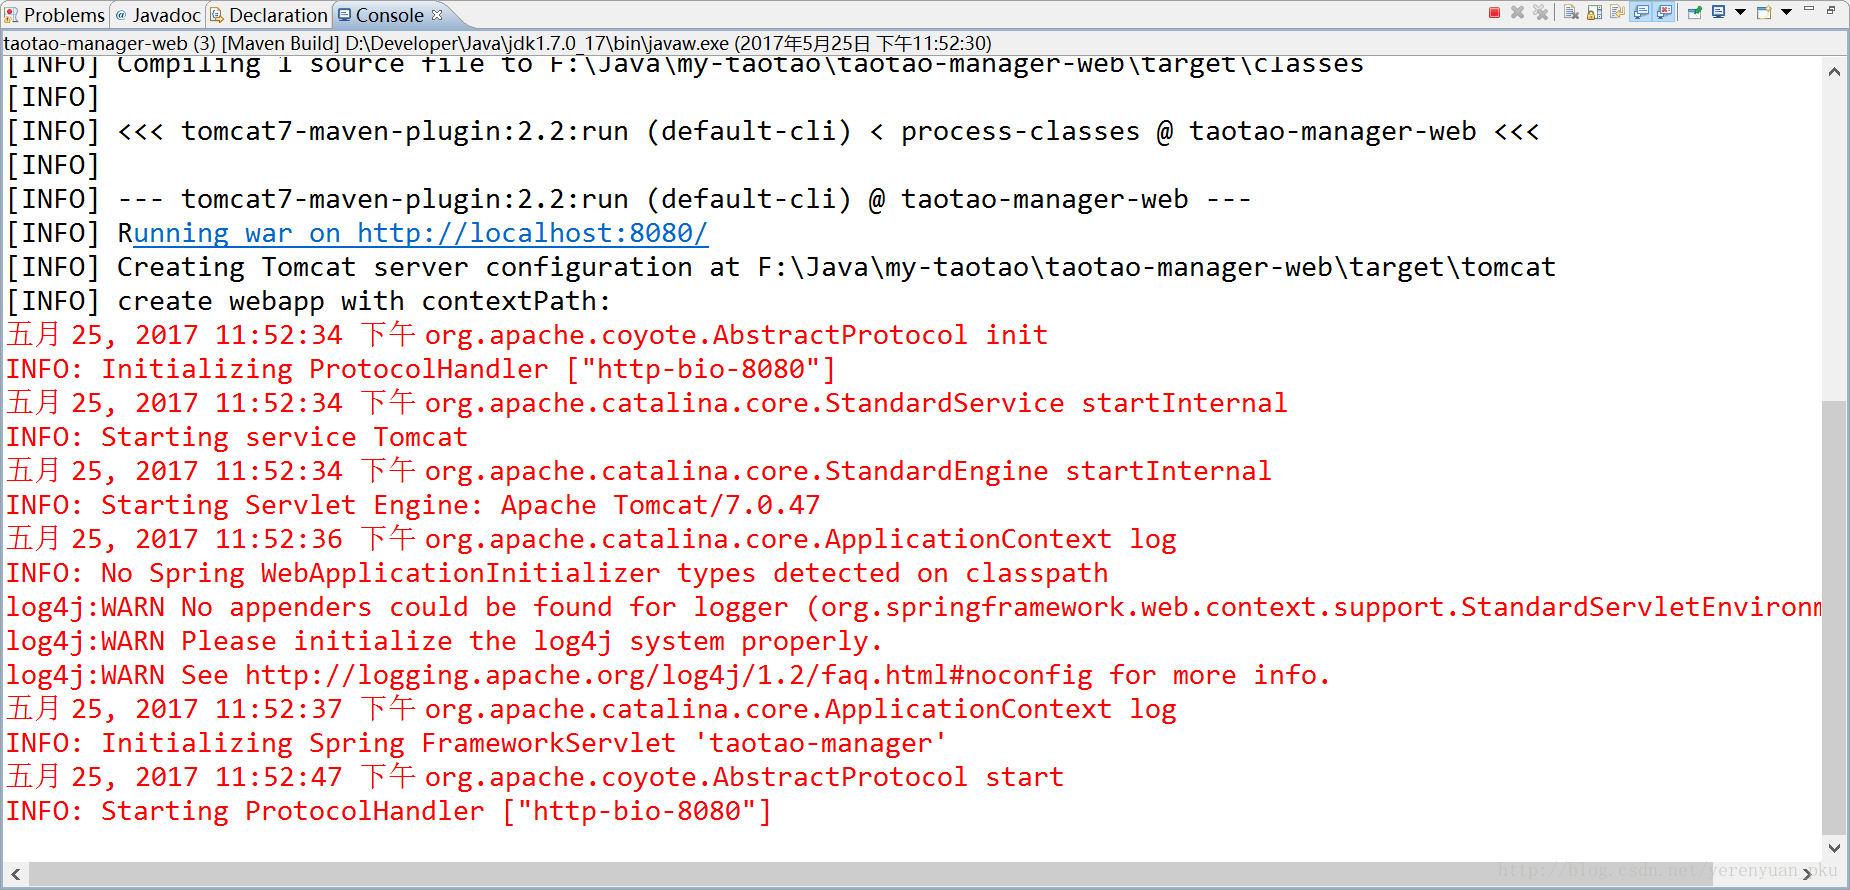Click 'No appenders could be found' warning line

click(x=914, y=607)
